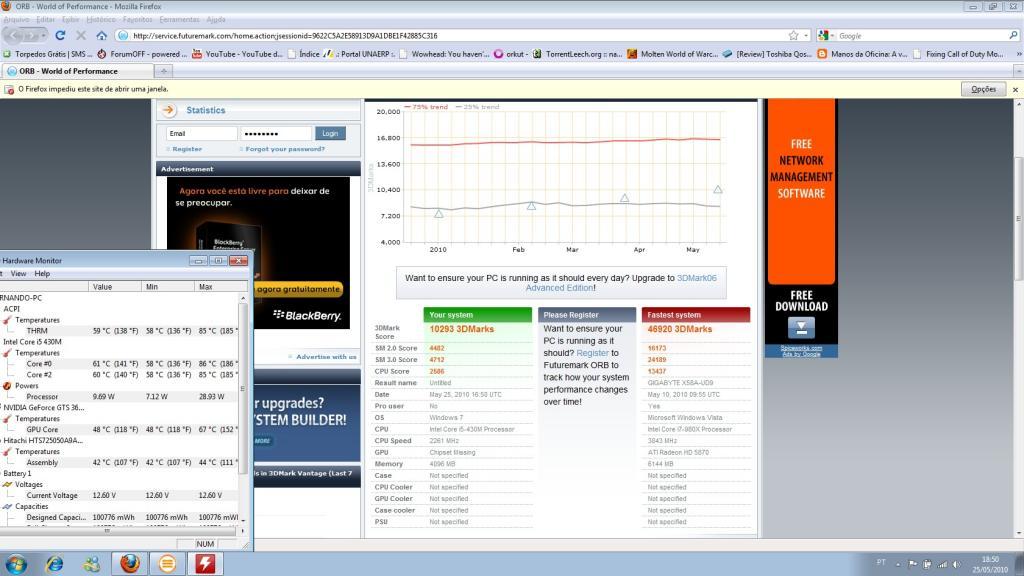Open Molten World of Warcraft bookmark
This screenshot has height=576, width=1024.
click(673, 54)
